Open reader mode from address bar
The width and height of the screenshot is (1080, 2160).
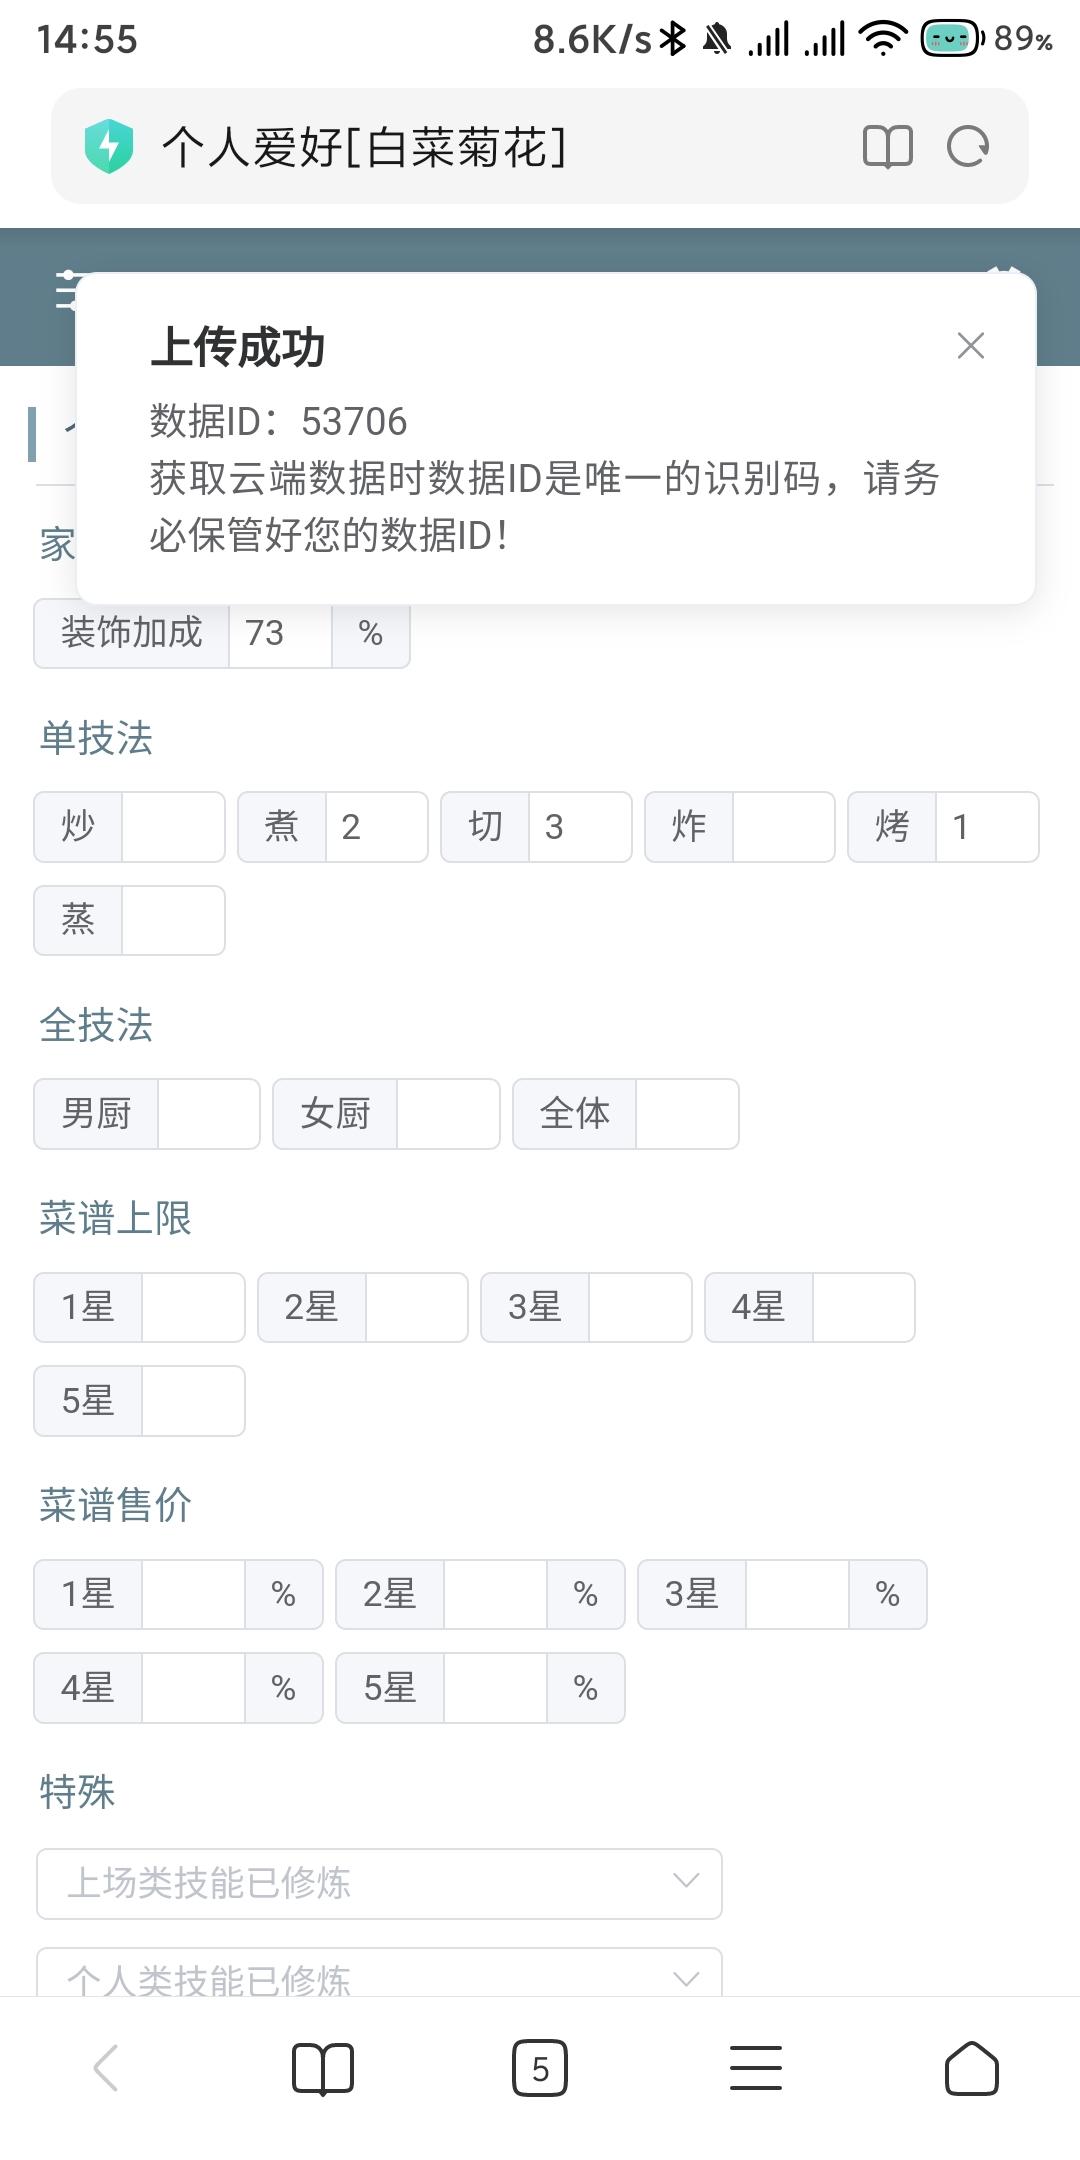pyautogui.click(x=887, y=147)
